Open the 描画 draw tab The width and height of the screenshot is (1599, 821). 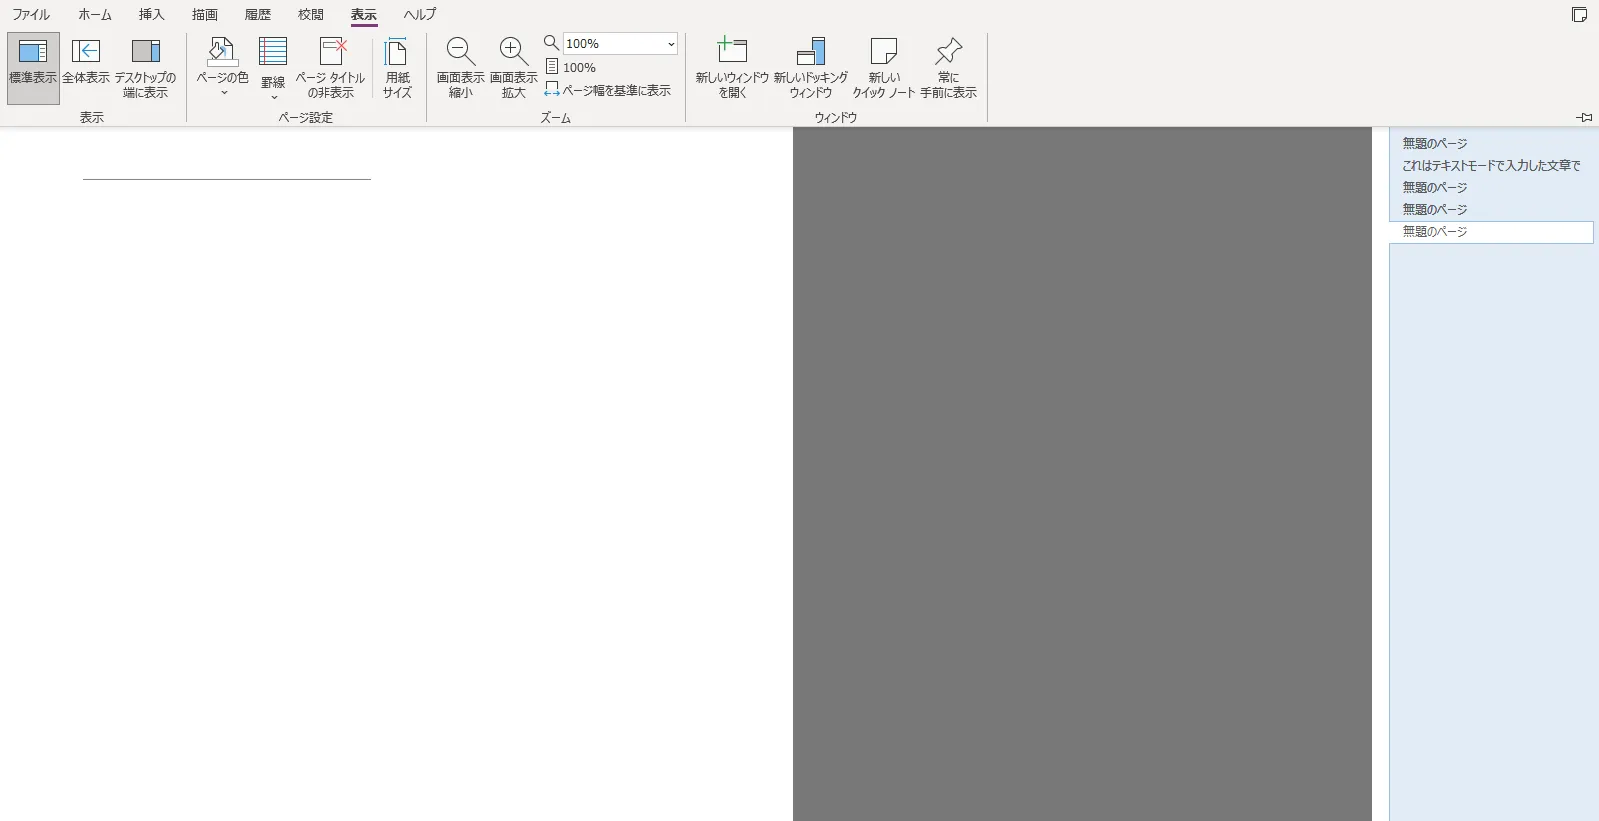(x=205, y=15)
